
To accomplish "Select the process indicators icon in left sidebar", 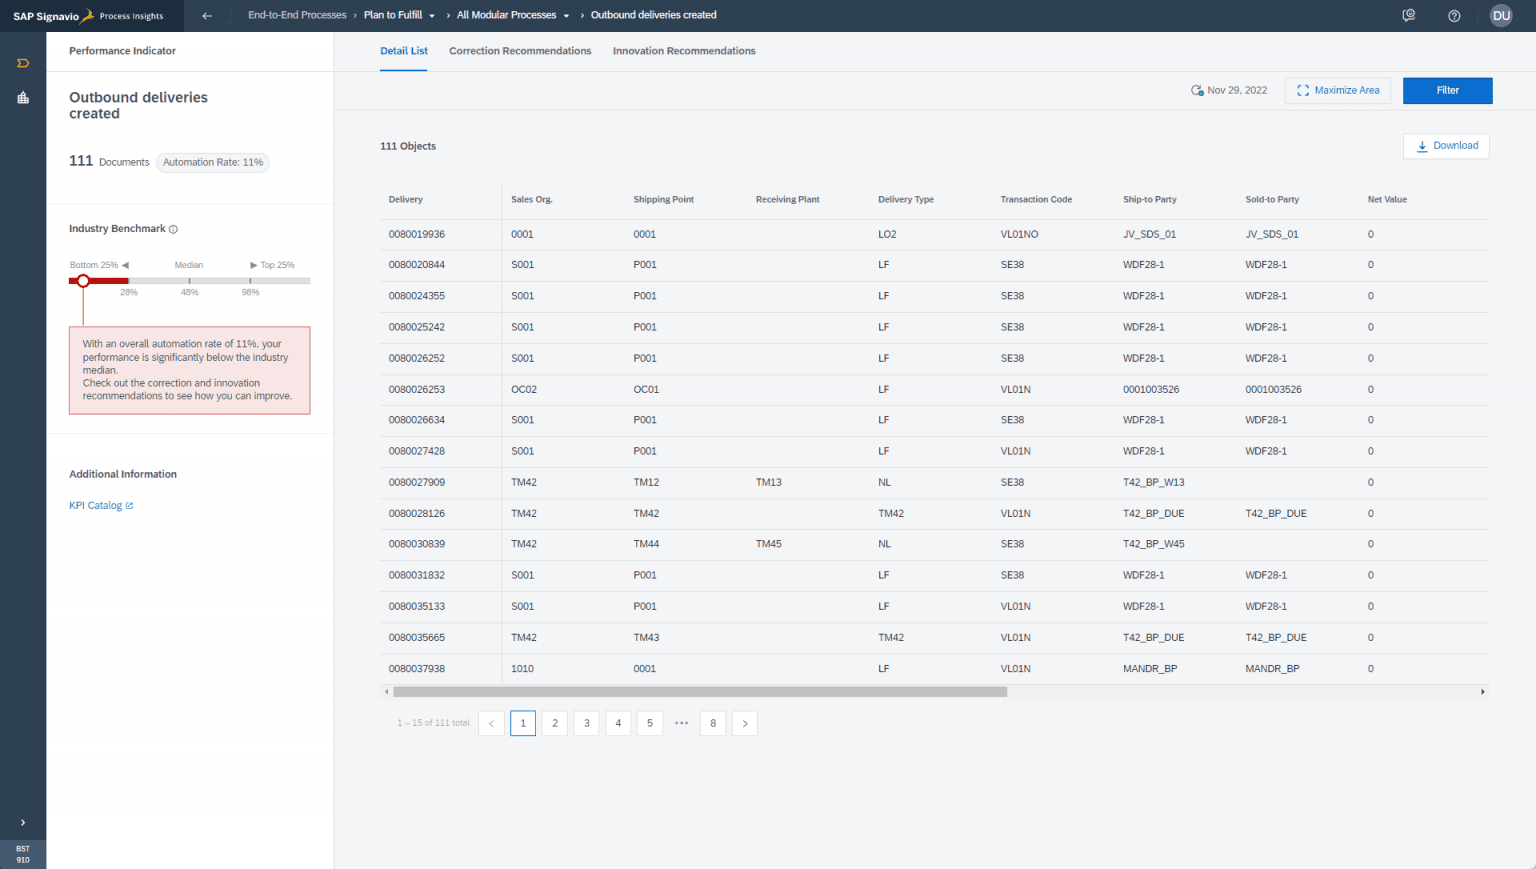I will coord(22,62).
